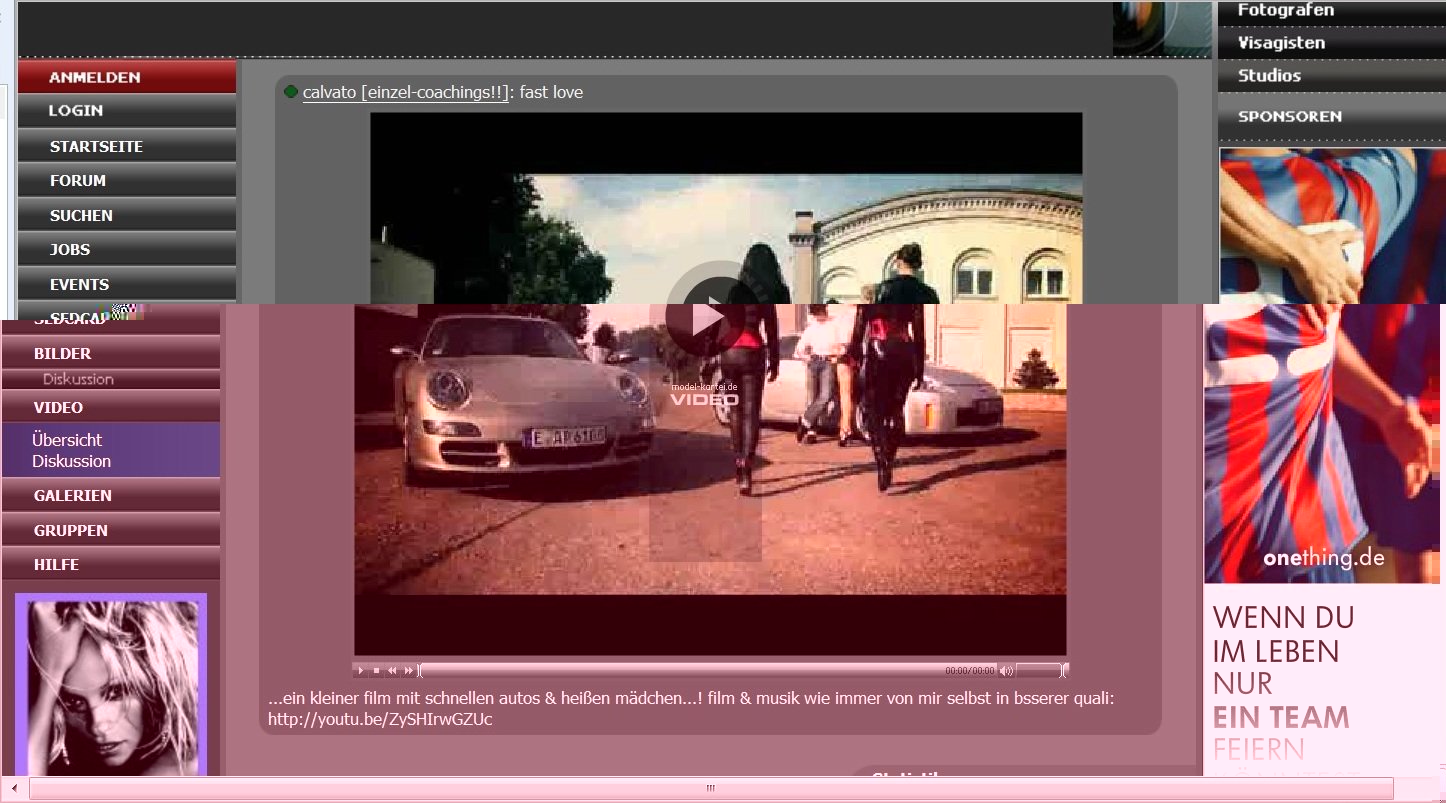Viewport: 1446px width, 803px height.
Task: Open Übersicht under the VIDEO section
Action: coord(67,440)
